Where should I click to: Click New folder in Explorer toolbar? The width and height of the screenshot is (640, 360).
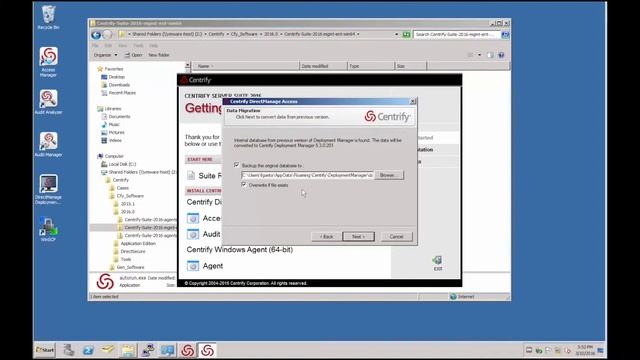[159, 55]
